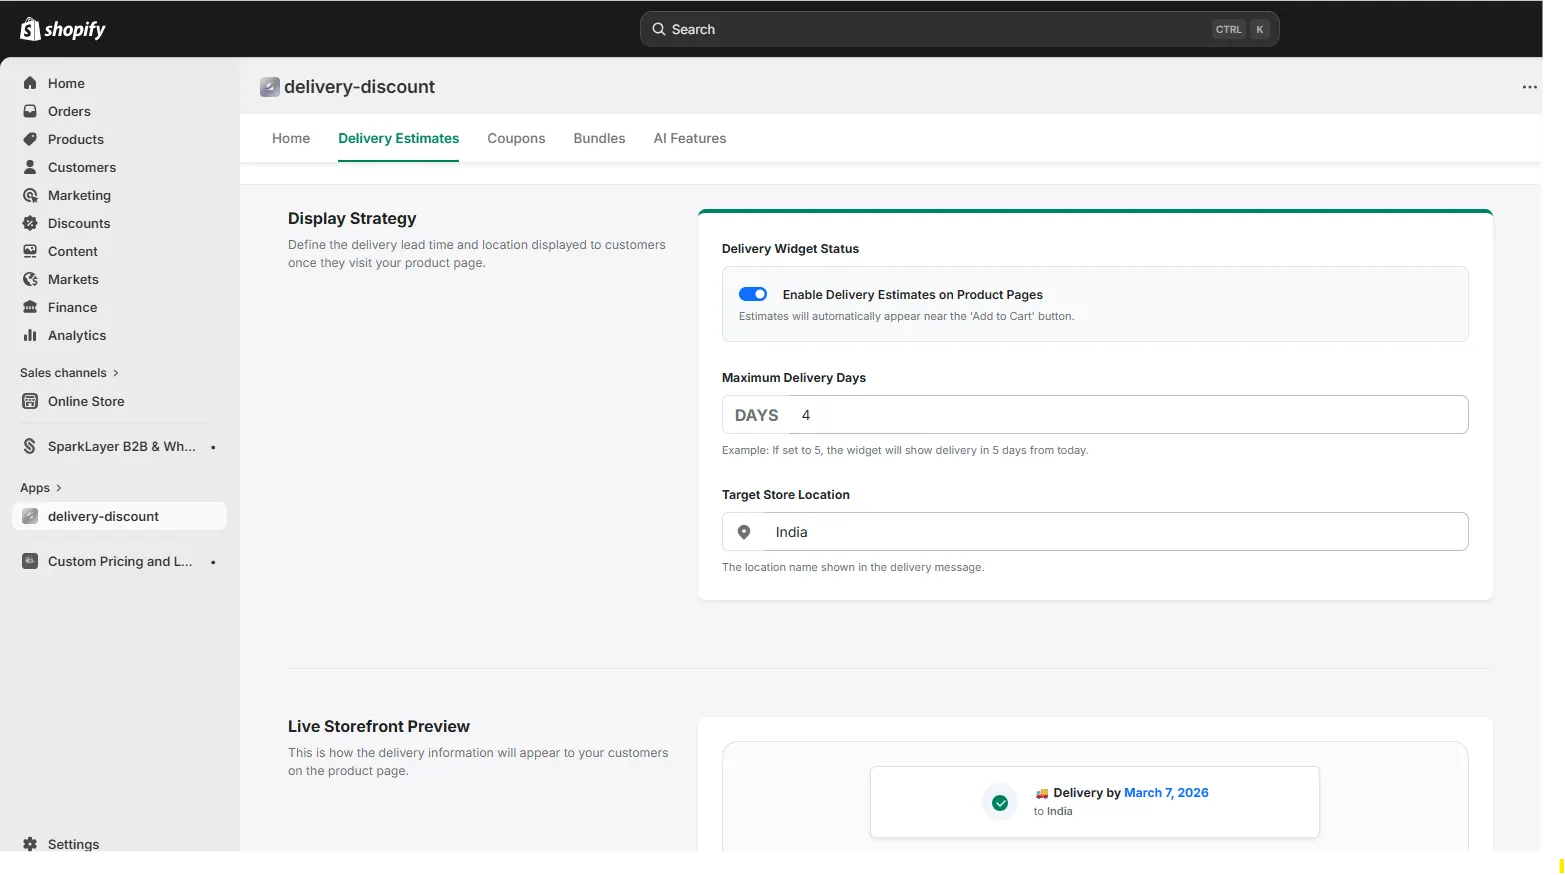Open Marketing via its target icon
Viewport: 1565px width, 875px height.
[x=30, y=195]
